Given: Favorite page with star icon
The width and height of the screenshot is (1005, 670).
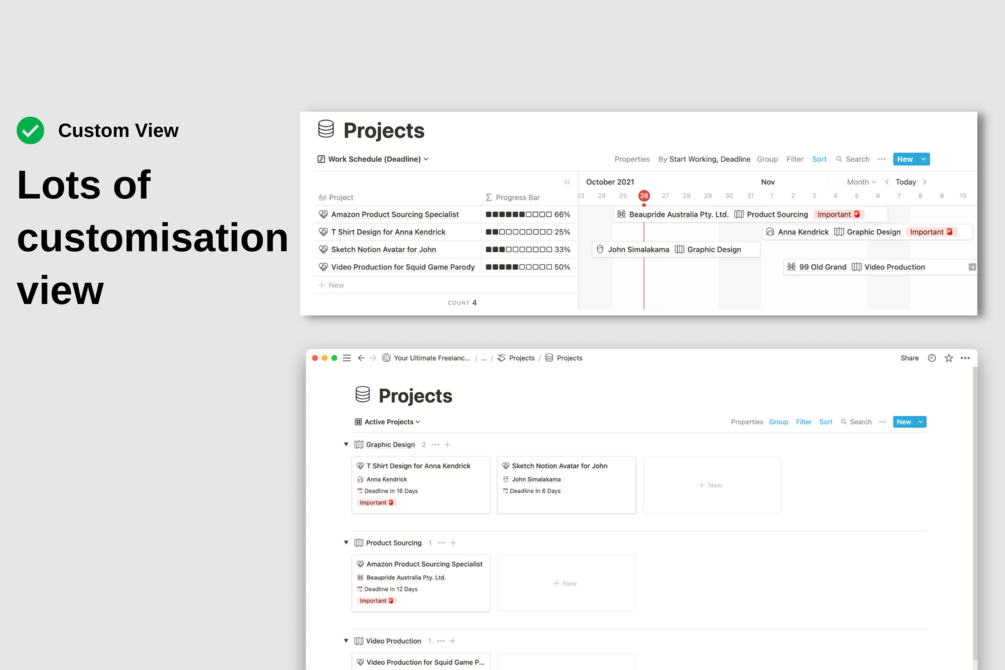Looking at the screenshot, I should [949, 358].
